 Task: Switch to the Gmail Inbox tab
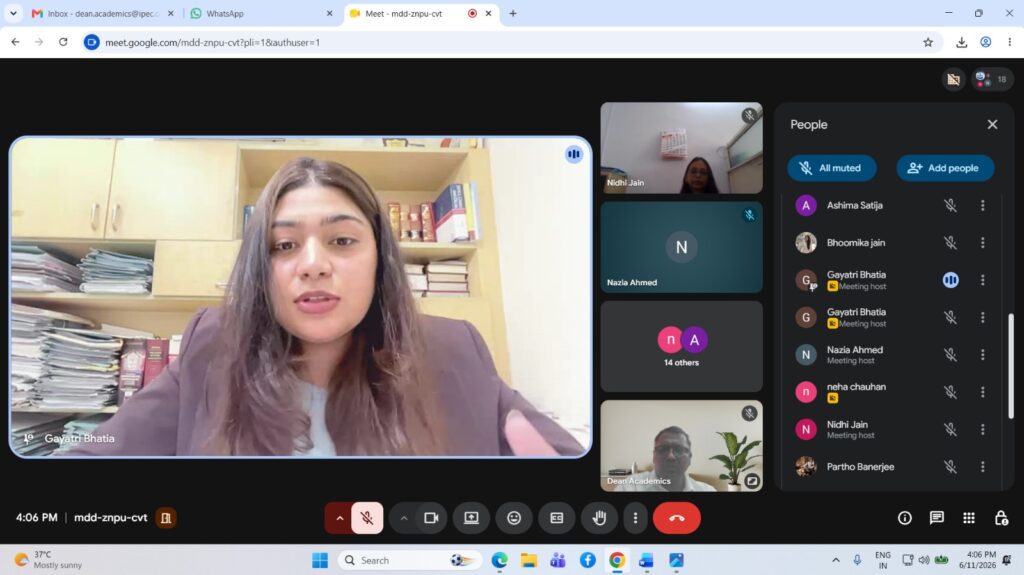(103, 13)
